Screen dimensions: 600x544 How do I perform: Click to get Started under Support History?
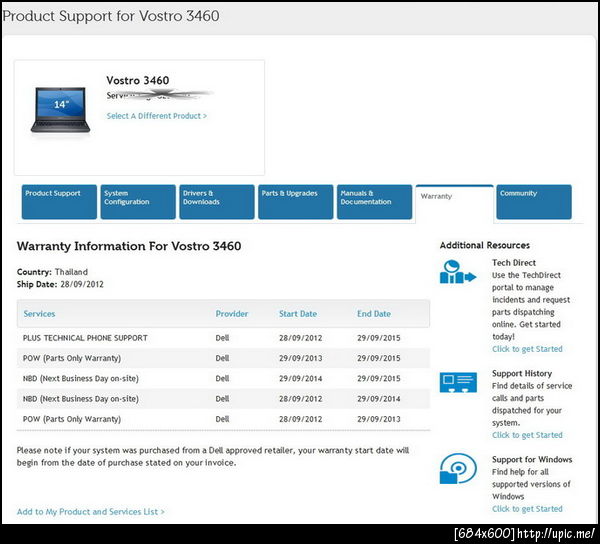pyautogui.click(x=527, y=435)
